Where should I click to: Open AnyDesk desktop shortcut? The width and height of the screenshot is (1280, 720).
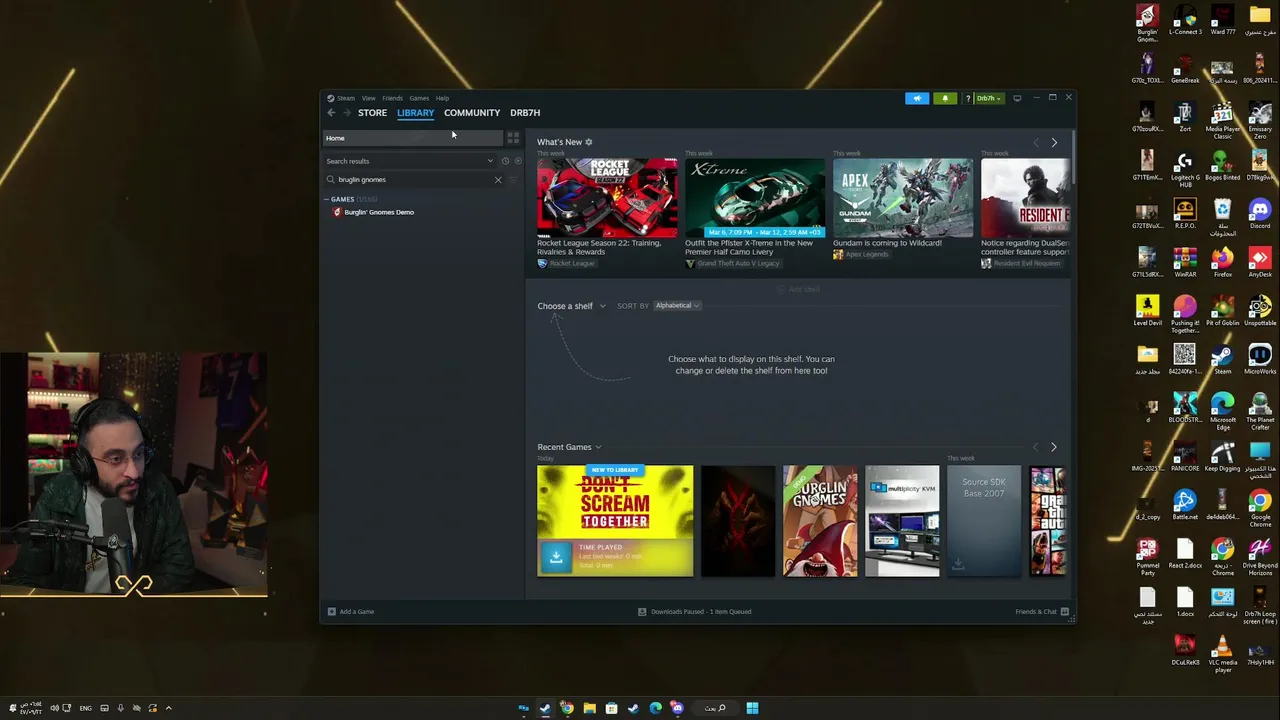1260,262
